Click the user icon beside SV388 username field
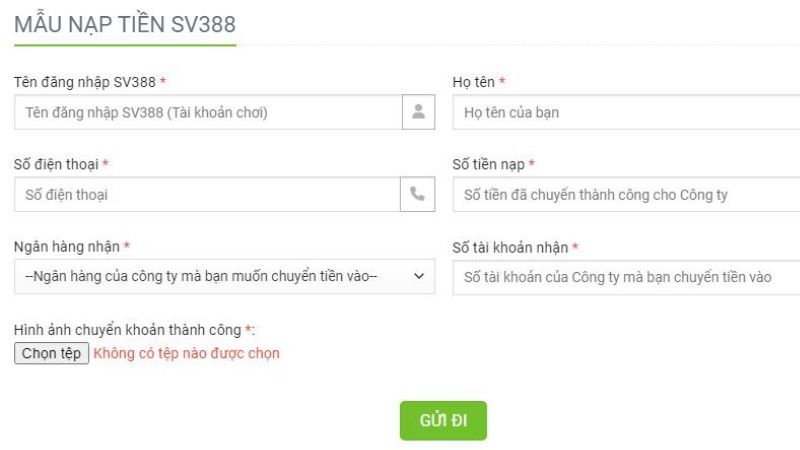 coord(418,112)
